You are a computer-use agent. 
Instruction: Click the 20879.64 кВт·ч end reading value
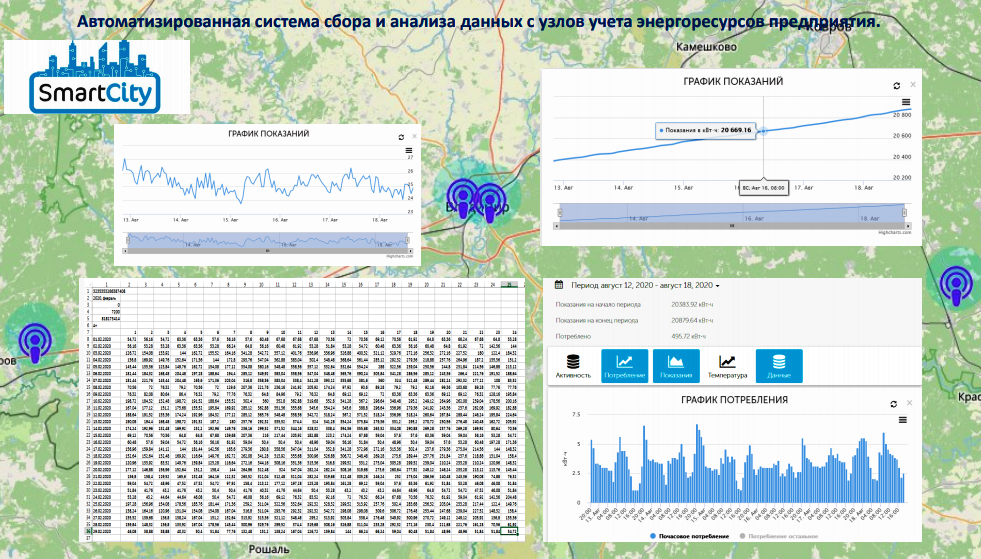[692, 321]
